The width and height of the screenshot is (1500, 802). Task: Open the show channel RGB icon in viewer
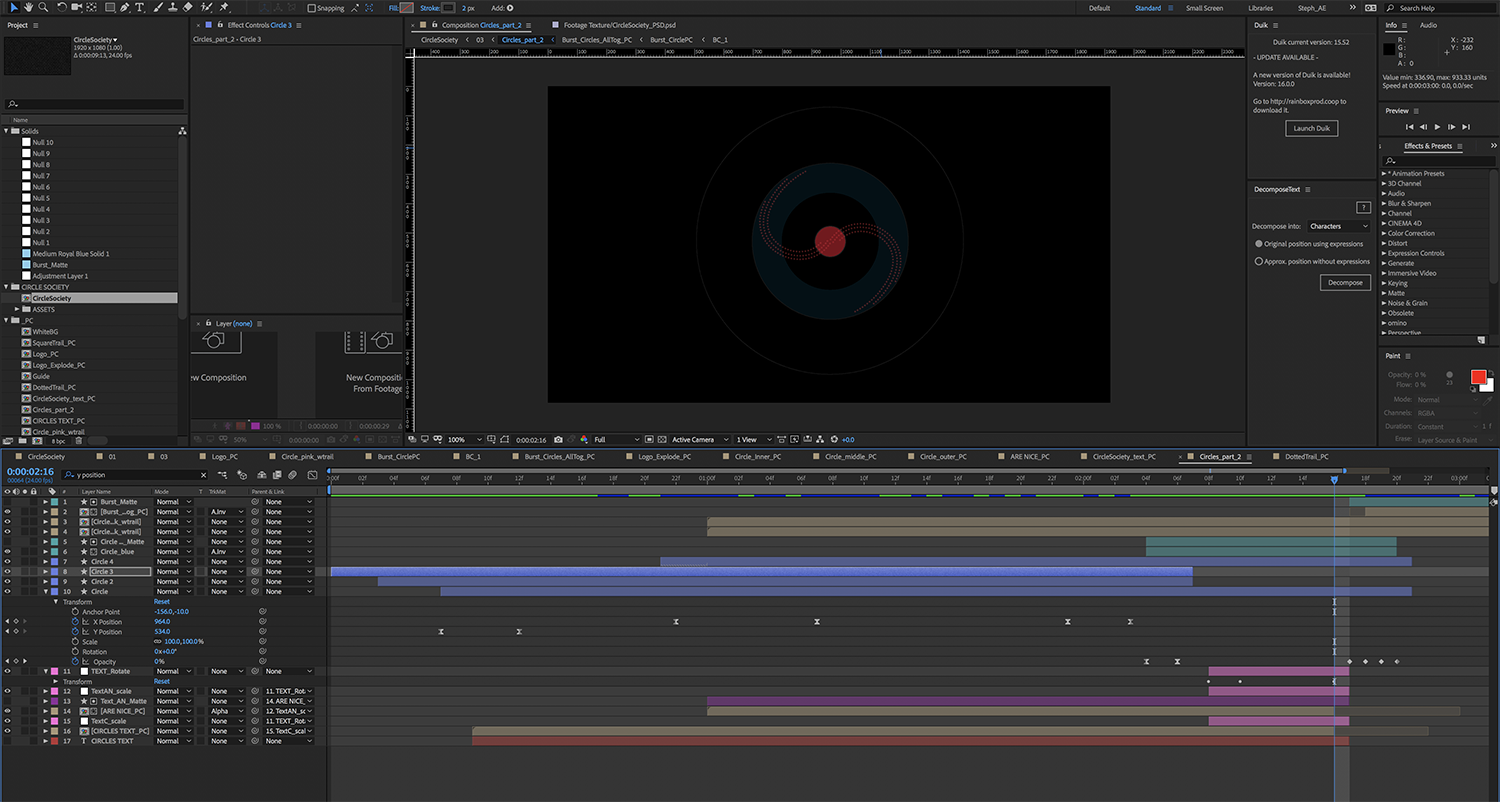[x=584, y=439]
